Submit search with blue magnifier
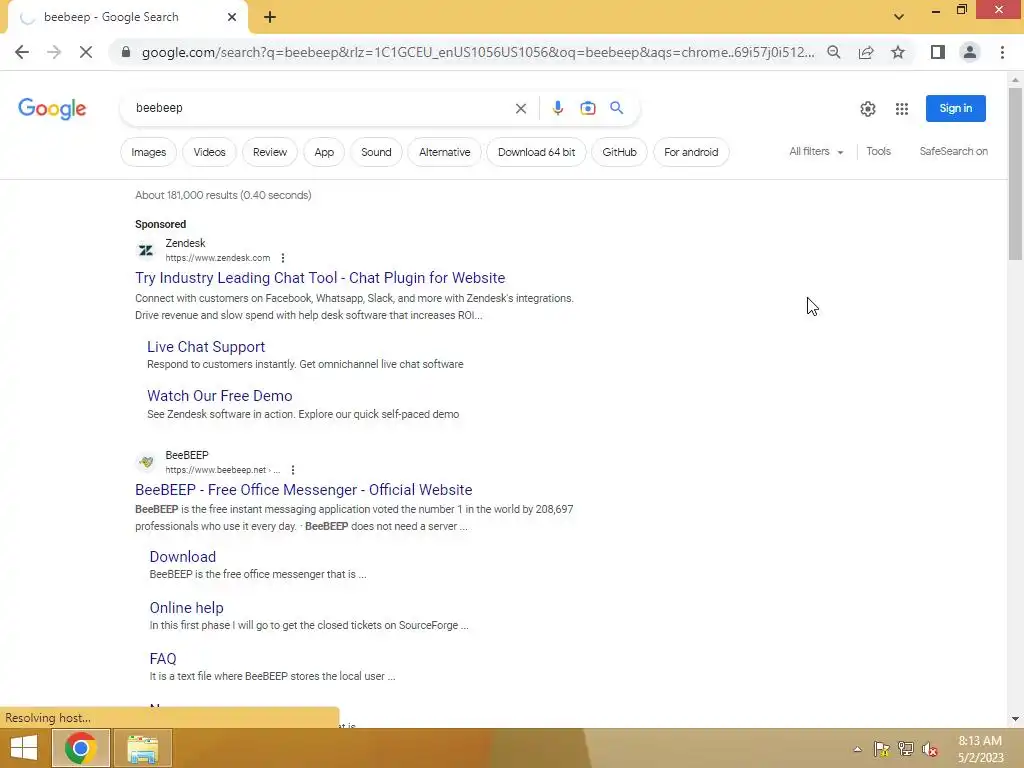 coord(616,108)
